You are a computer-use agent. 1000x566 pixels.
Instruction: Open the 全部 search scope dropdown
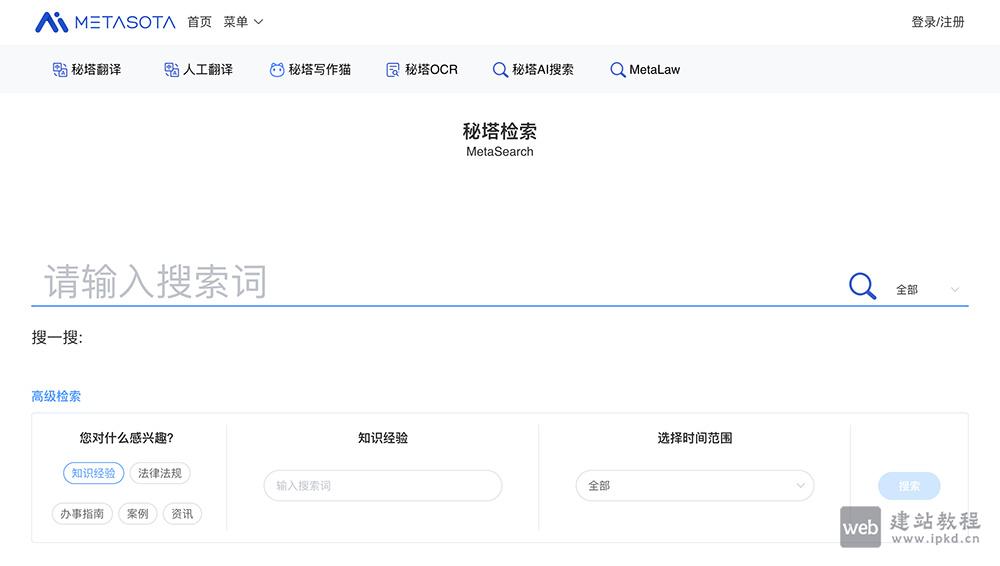927,290
